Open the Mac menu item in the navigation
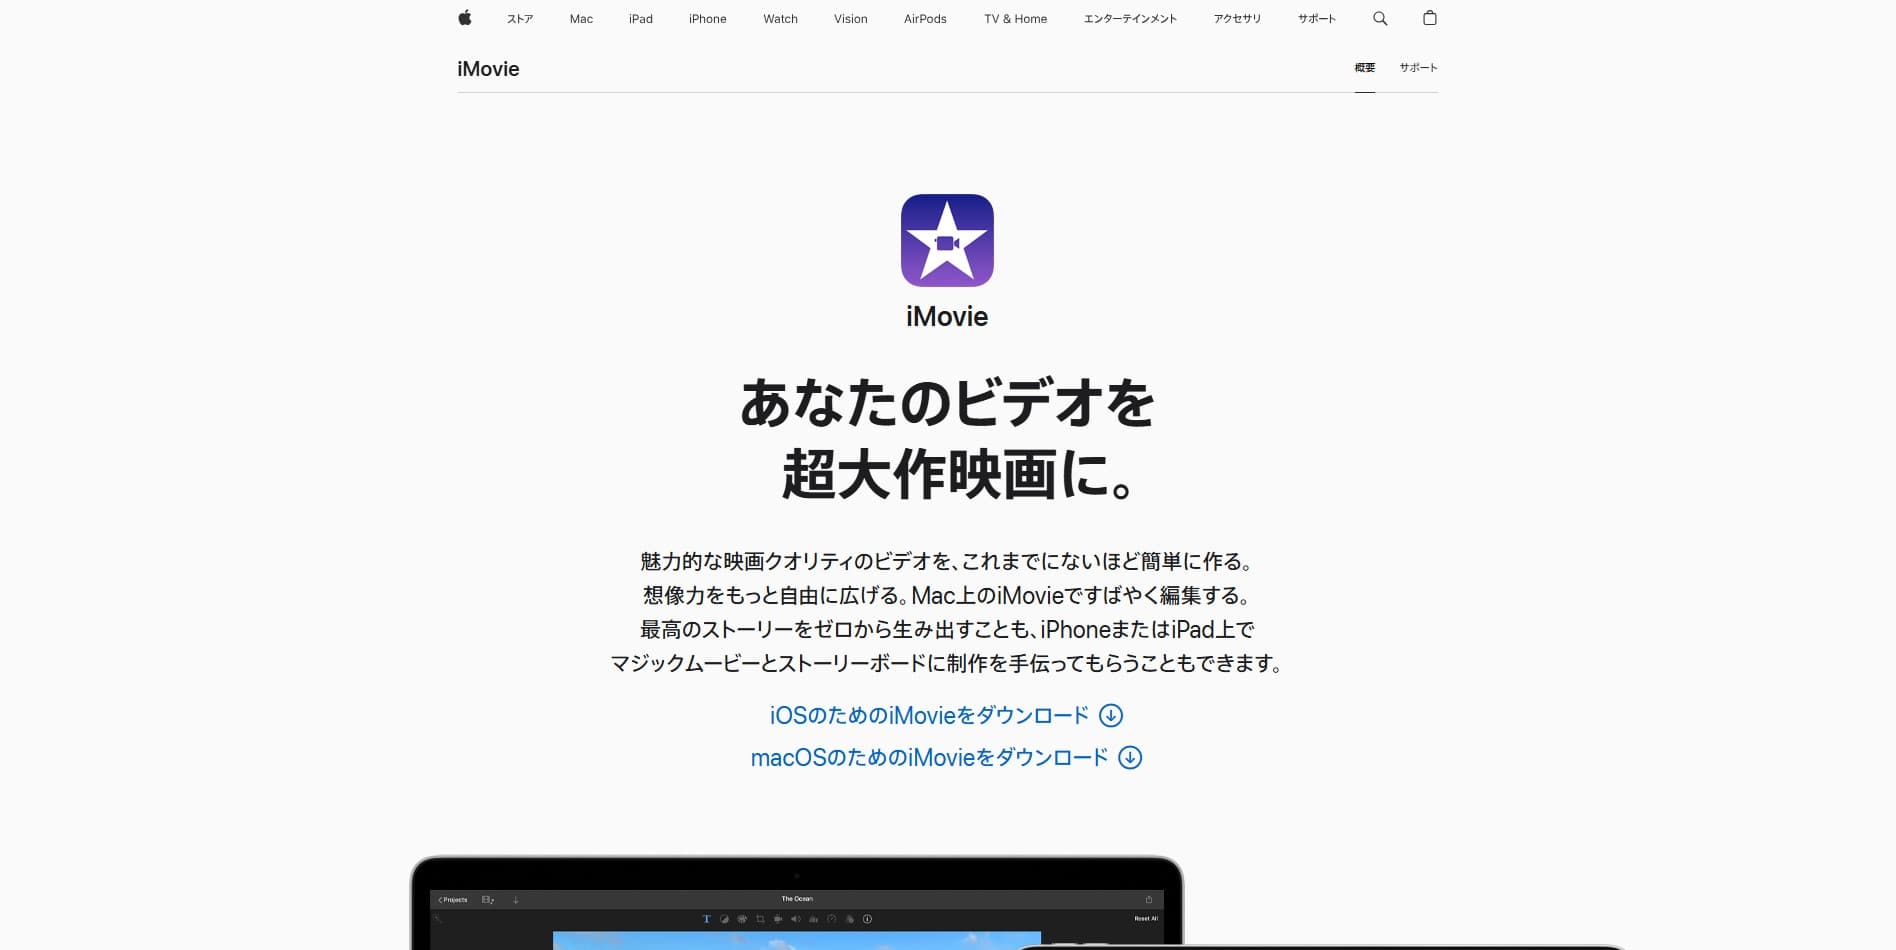 (x=580, y=18)
